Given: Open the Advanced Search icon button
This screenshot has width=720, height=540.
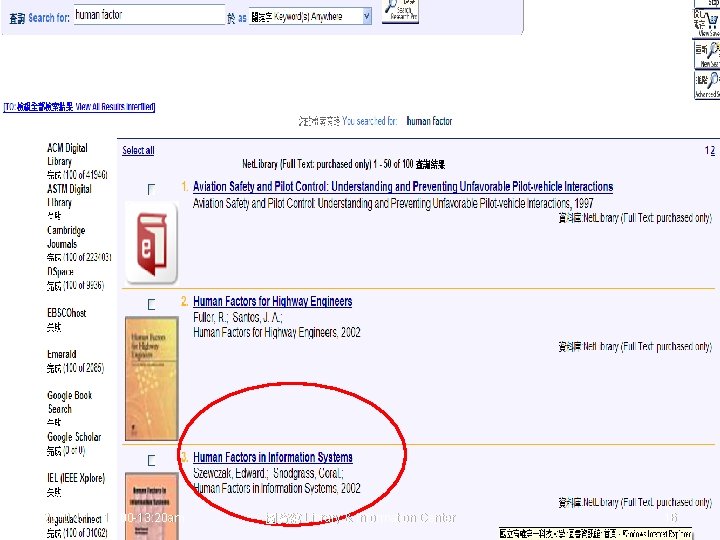Looking at the screenshot, I should click(x=707, y=85).
